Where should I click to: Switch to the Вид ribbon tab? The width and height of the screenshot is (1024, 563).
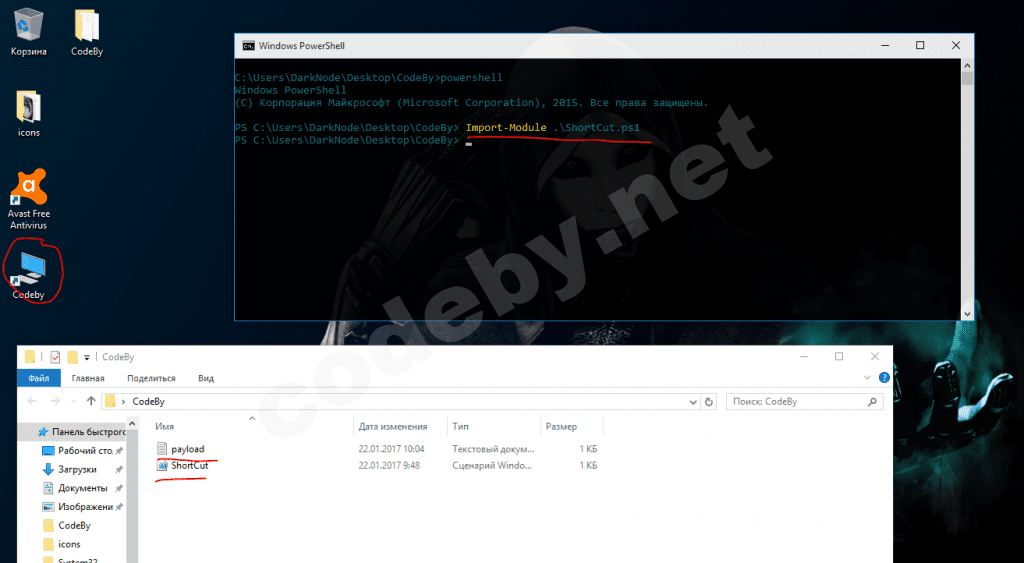pos(206,378)
